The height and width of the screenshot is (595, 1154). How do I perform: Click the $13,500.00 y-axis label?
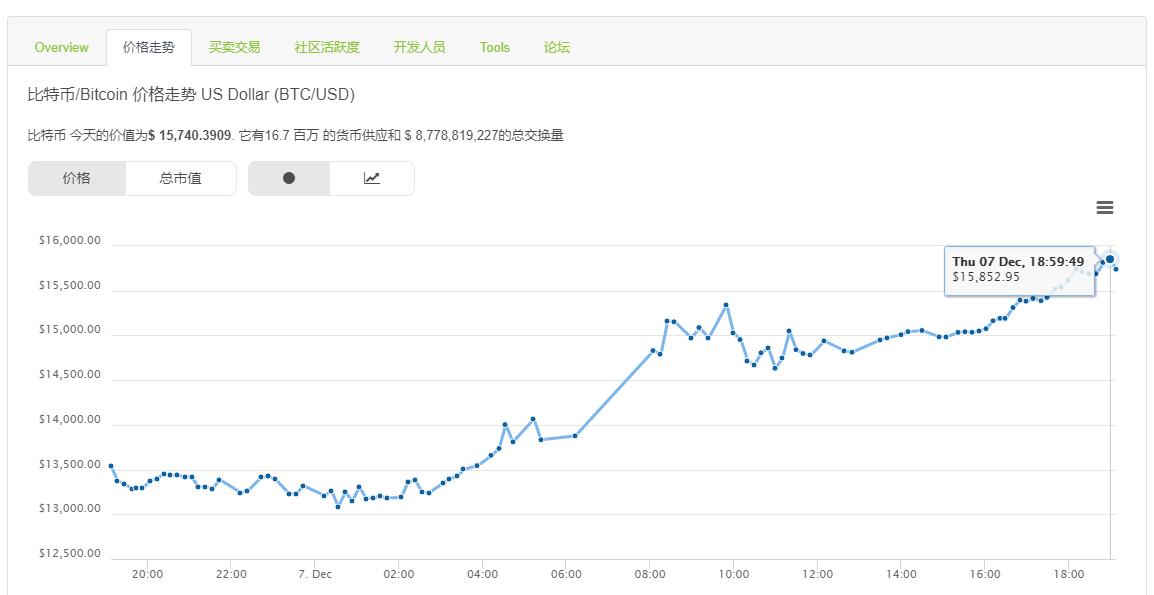[69, 465]
